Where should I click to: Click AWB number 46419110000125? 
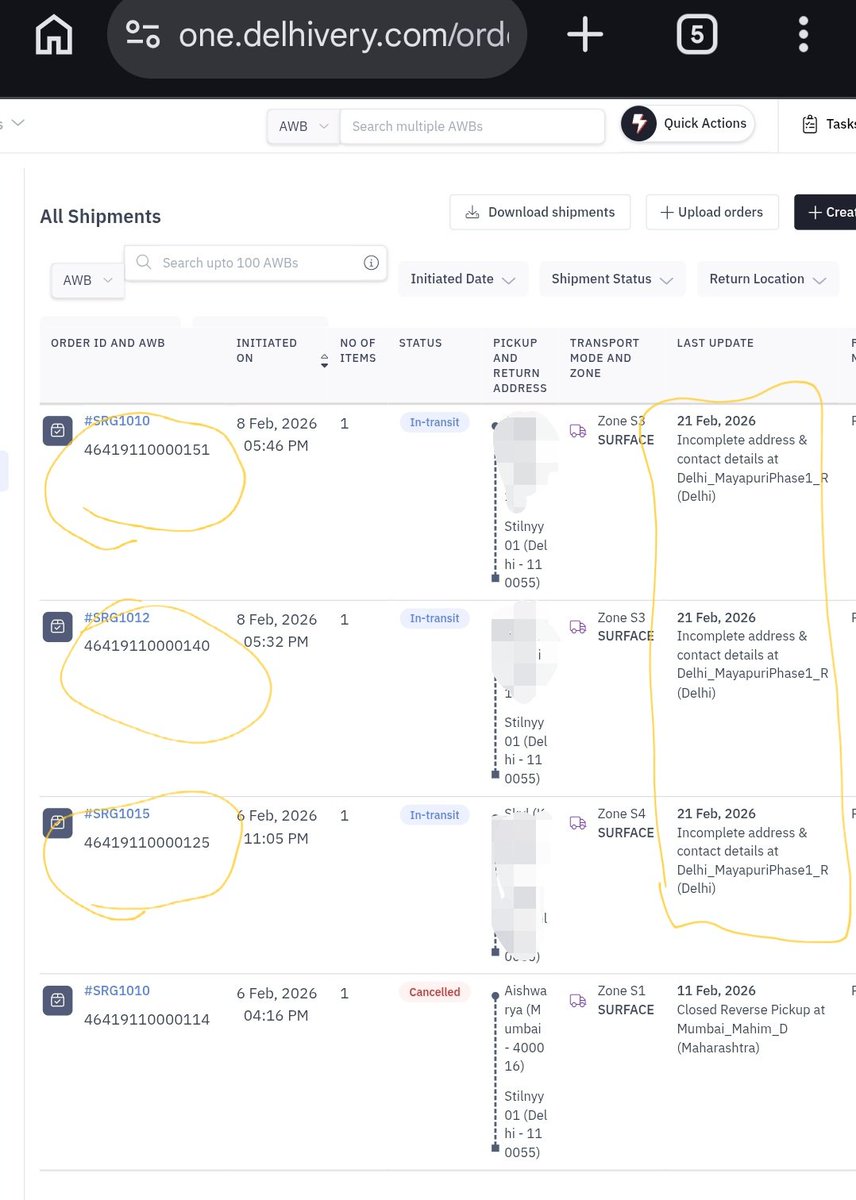(147, 843)
